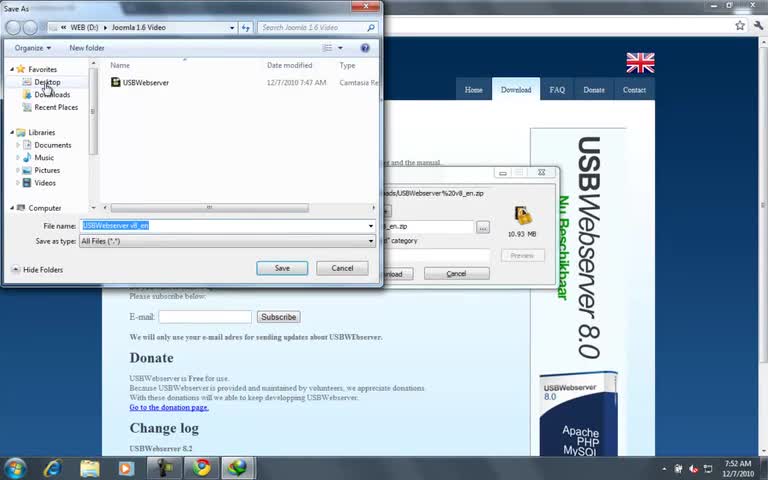Show hidden tray icons arrow
The width and height of the screenshot is (768, 480).
pyautogui.click(x=664, y=469)
